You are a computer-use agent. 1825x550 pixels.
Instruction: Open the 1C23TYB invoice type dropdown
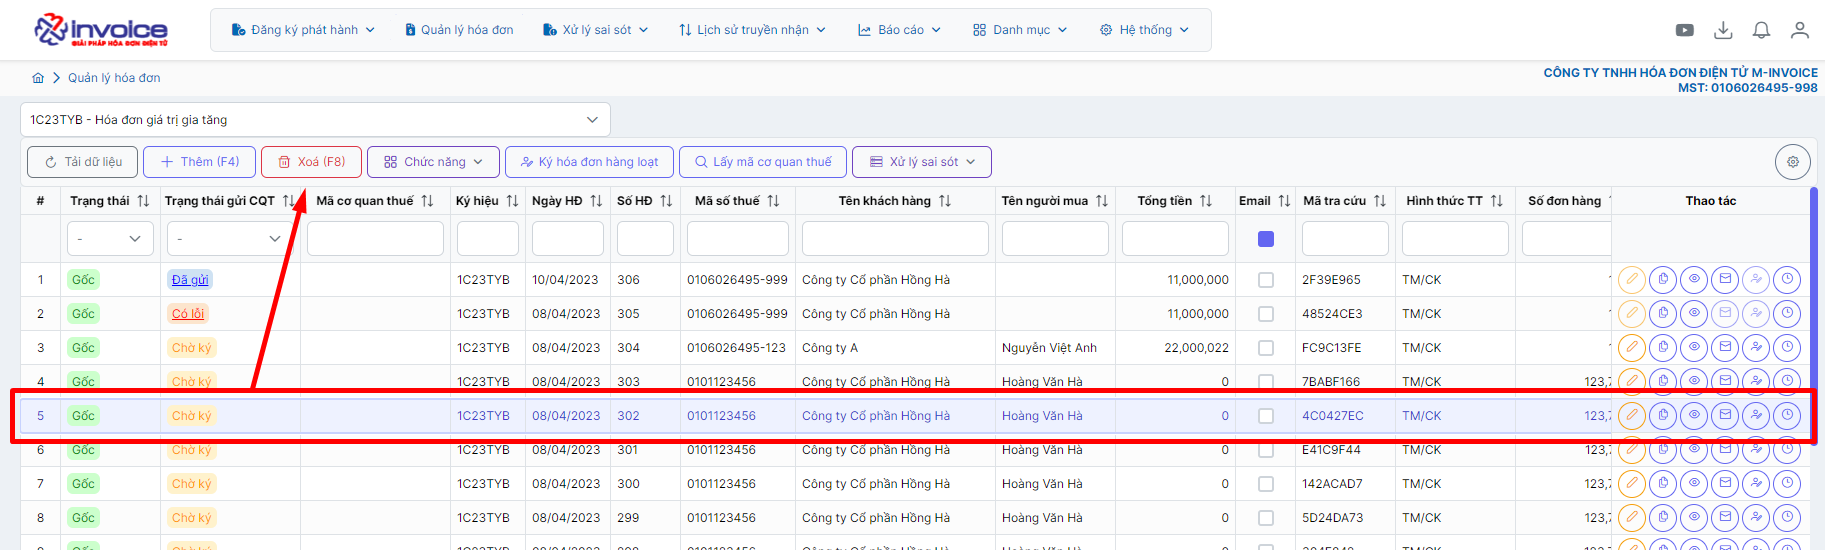click(x=315, y=120)
